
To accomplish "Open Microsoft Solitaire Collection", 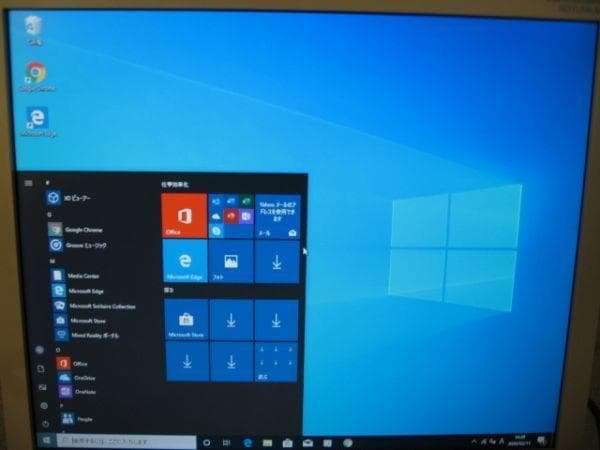I will point(94,306).
